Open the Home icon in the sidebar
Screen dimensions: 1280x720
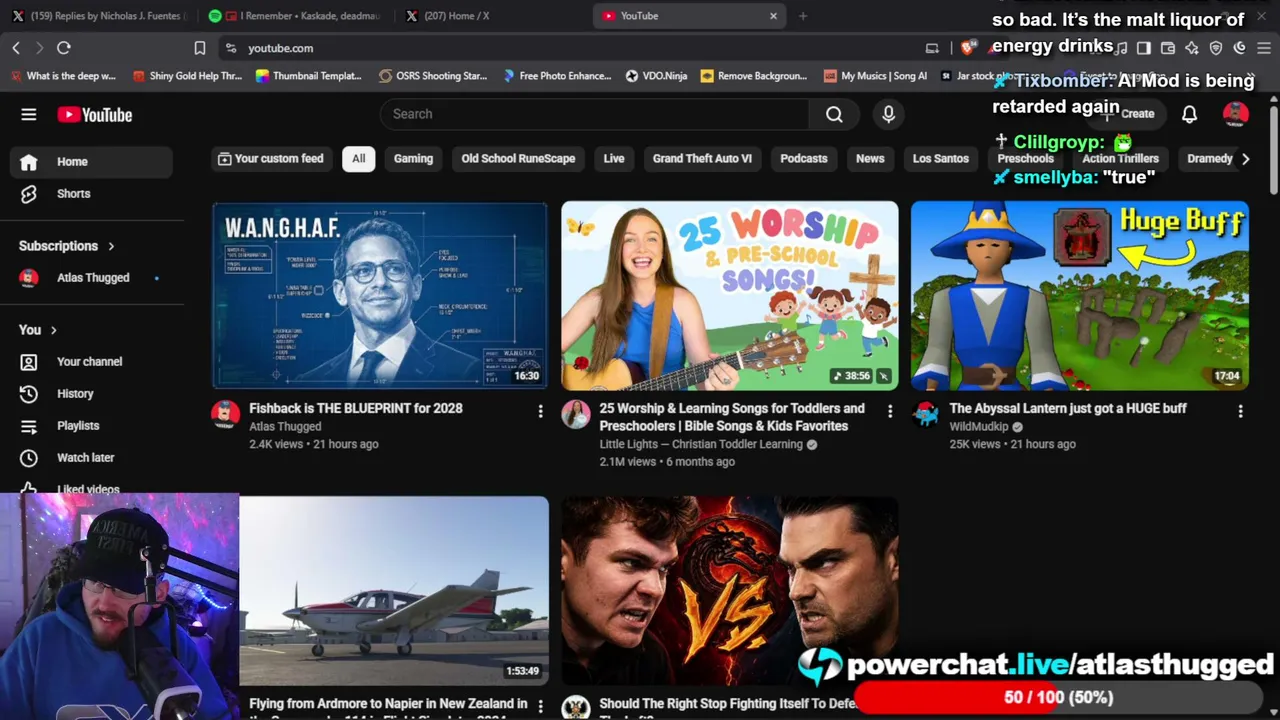(29, 162)
